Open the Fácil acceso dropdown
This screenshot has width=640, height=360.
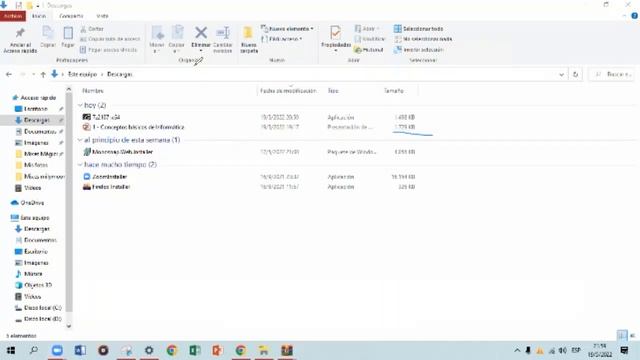(282, 39)
